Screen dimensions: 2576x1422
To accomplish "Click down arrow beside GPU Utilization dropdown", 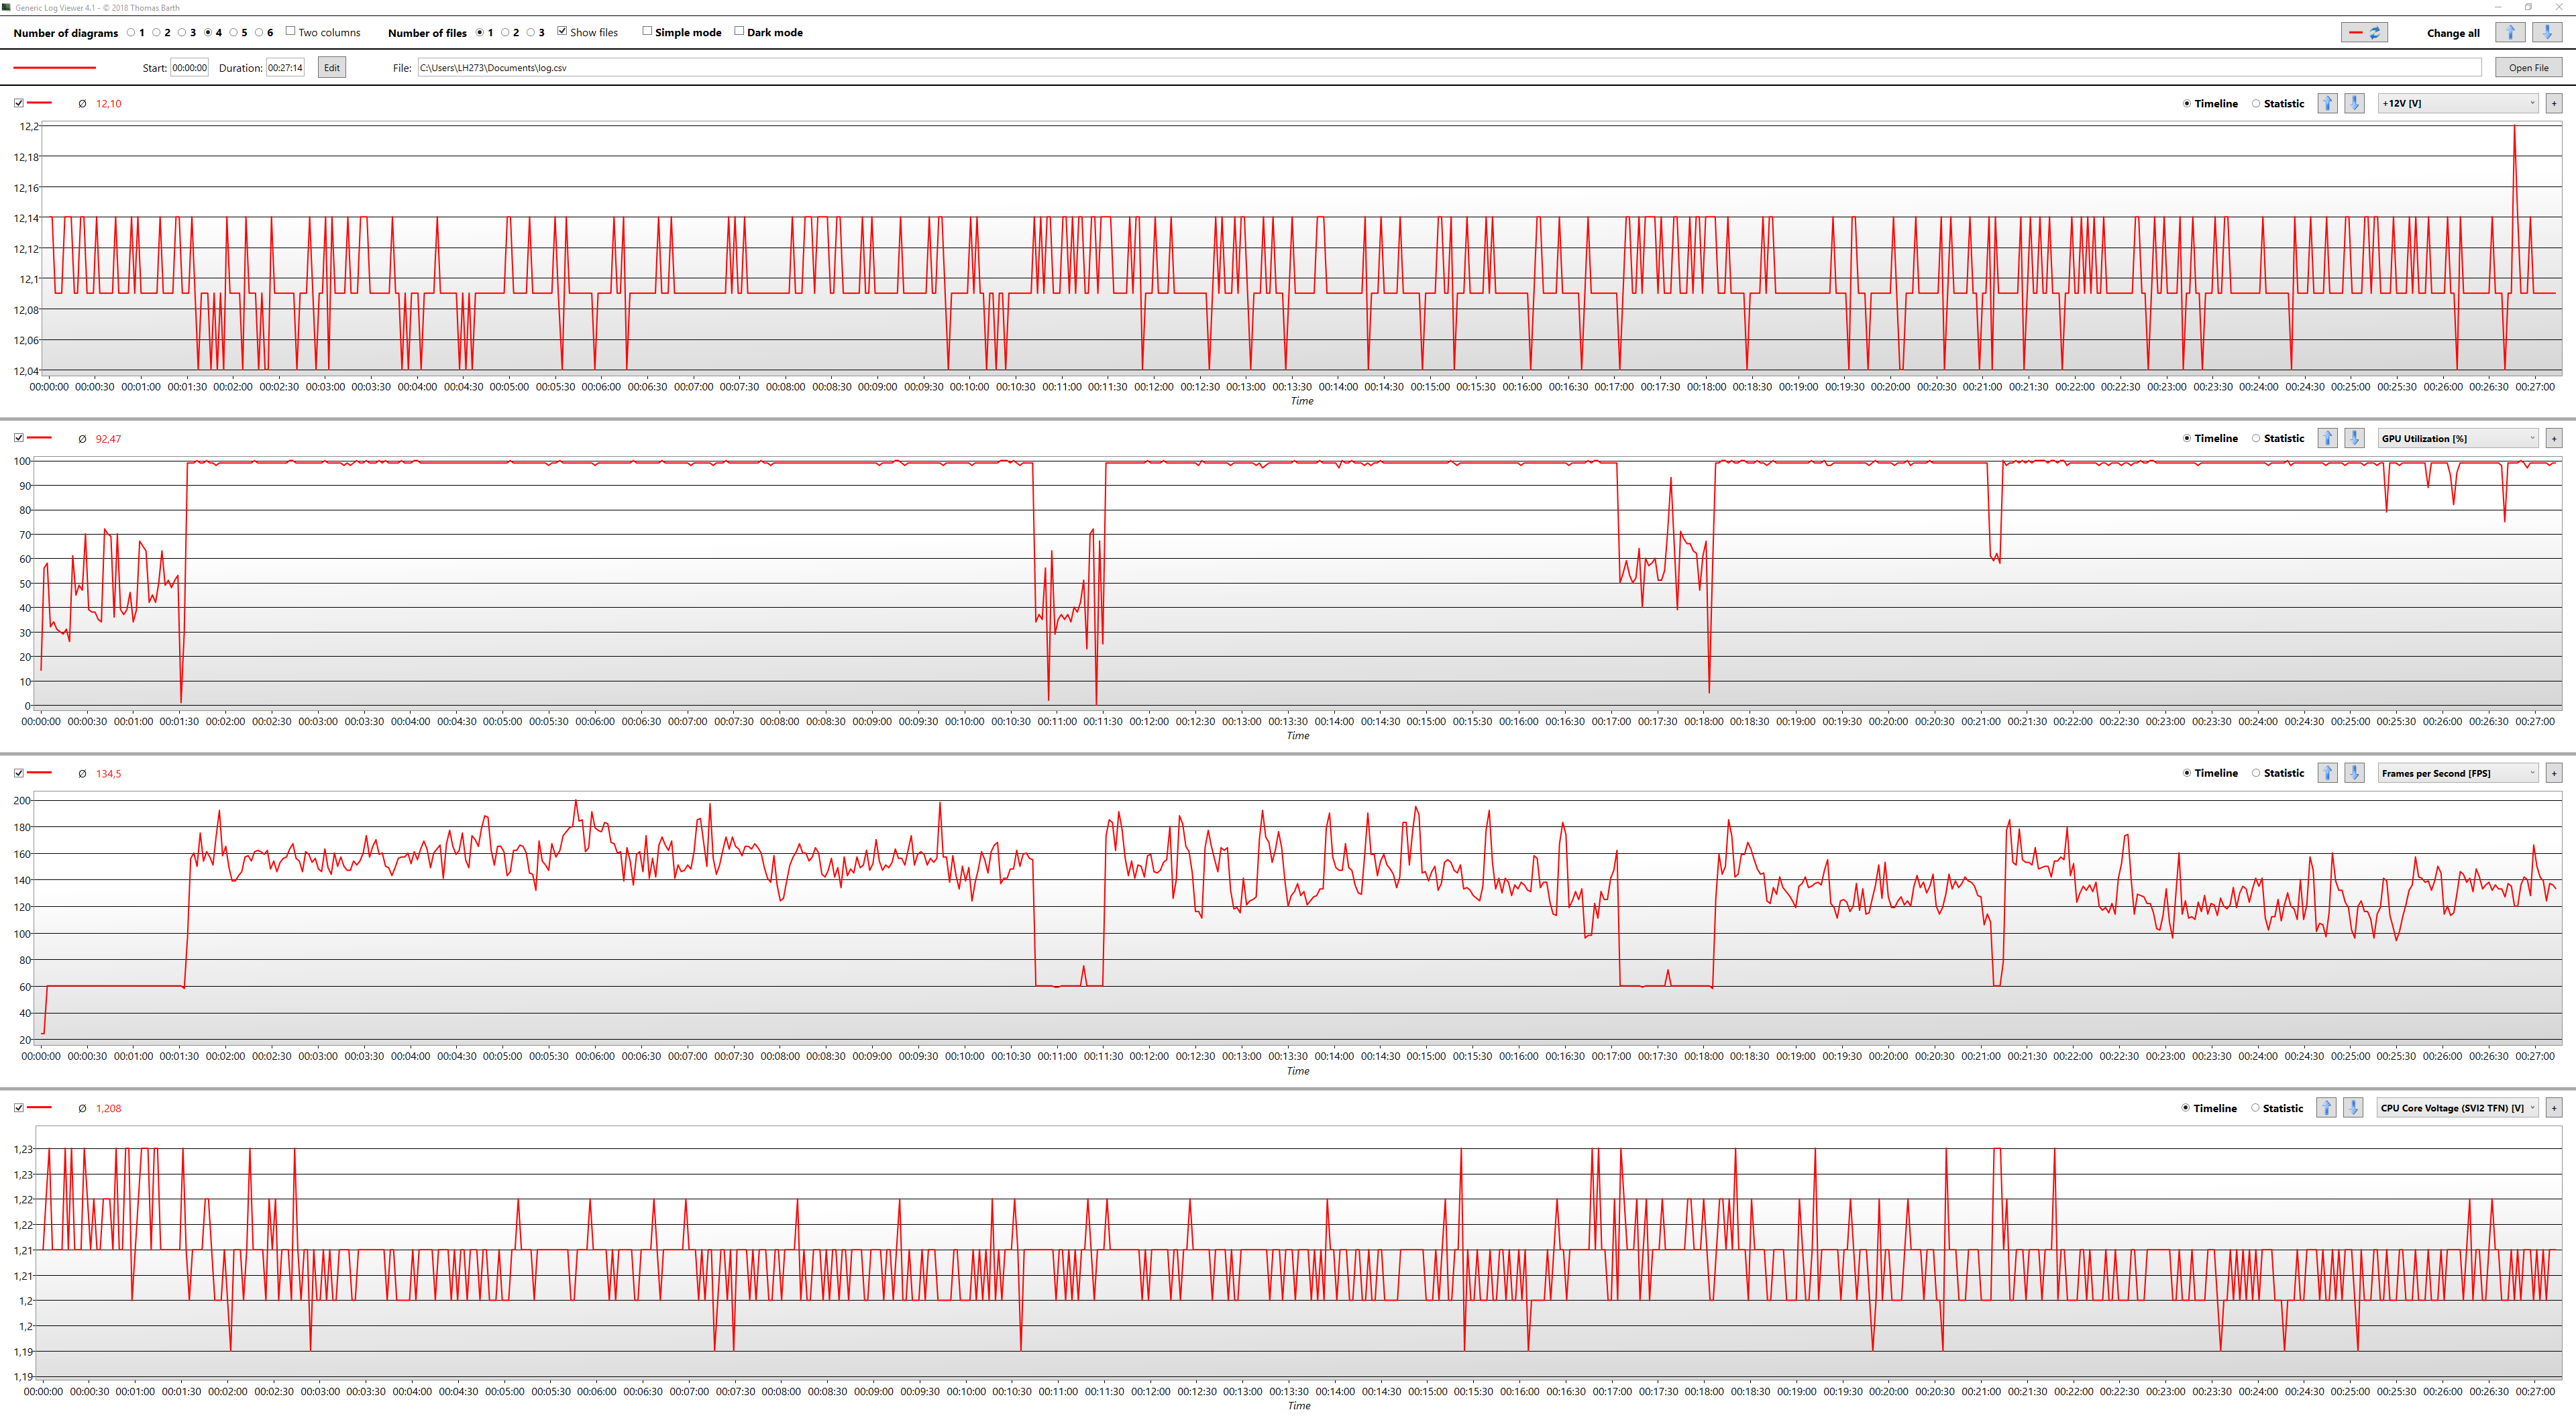I will [x=2354, y=438].
